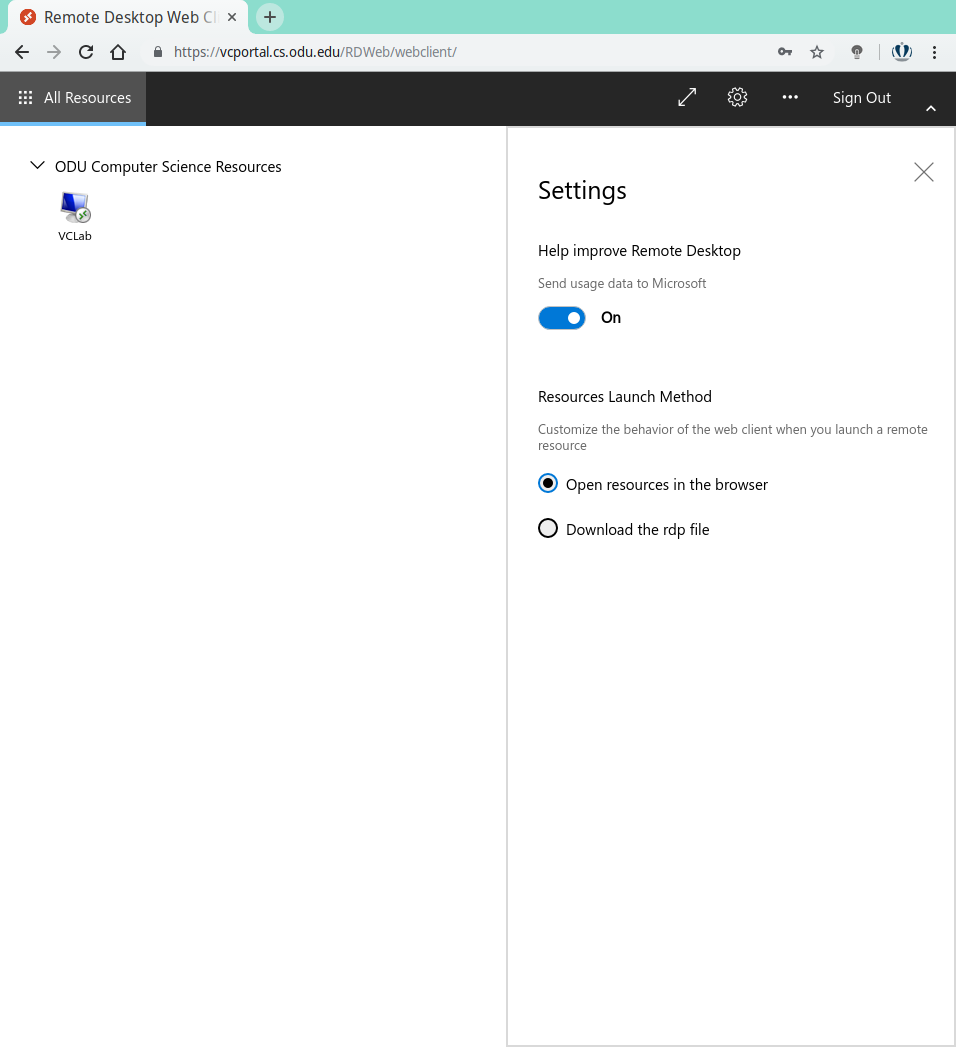Screen dimensions: 956x1047
Task: Select the Remote Desktop Web Client browser tab
Action: (128, 17)
